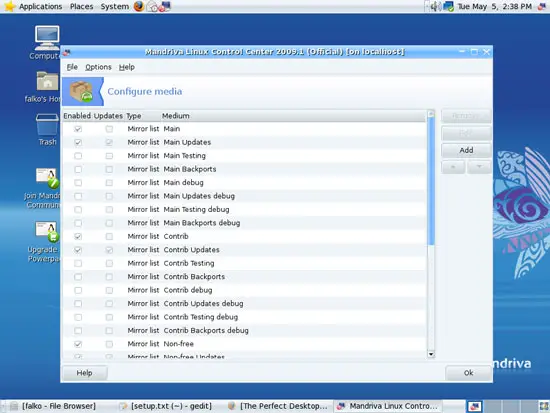Image resolution: width=550 pixels, height=413 pixels.
Task: Click the Configure media package icon
Action: coord(81,92)
